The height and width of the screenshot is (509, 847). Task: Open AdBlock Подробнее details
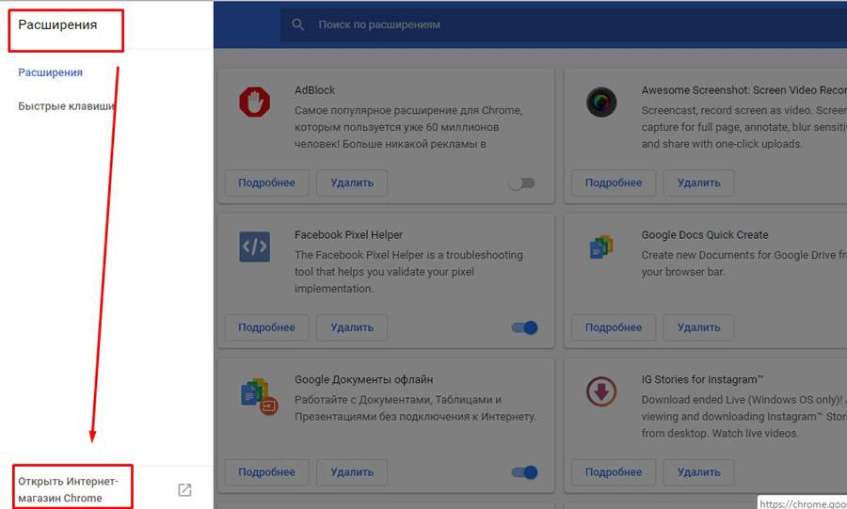tap(266, 183)
